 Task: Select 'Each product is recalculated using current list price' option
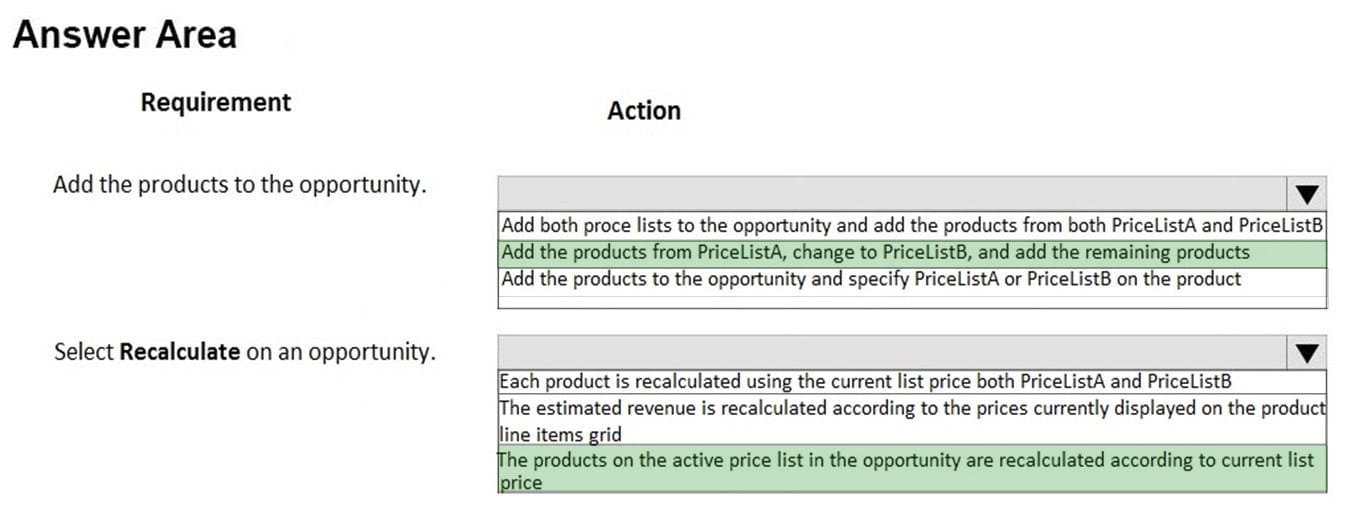864,381
